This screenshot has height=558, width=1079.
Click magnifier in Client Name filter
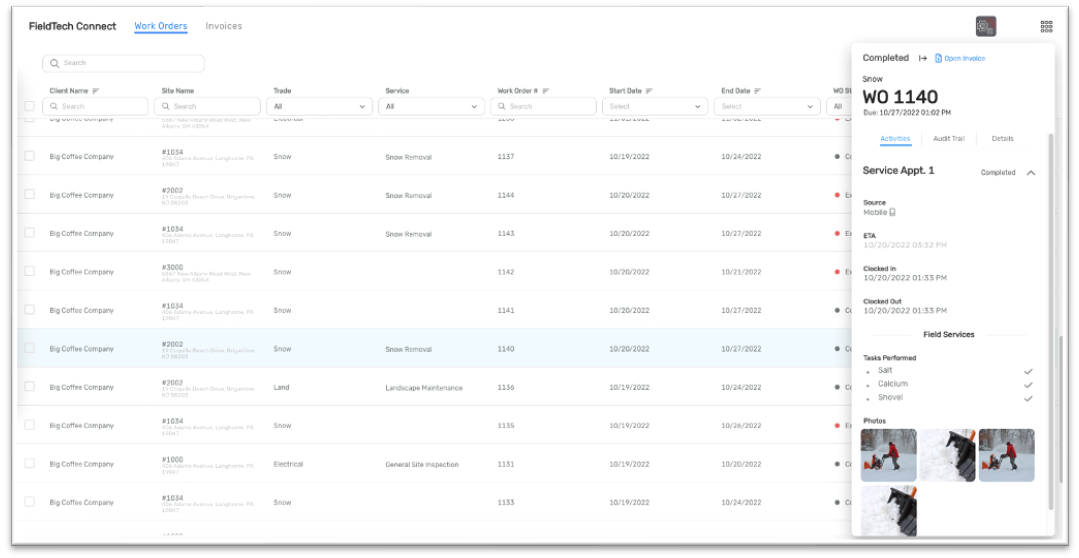tap(54, 107)
